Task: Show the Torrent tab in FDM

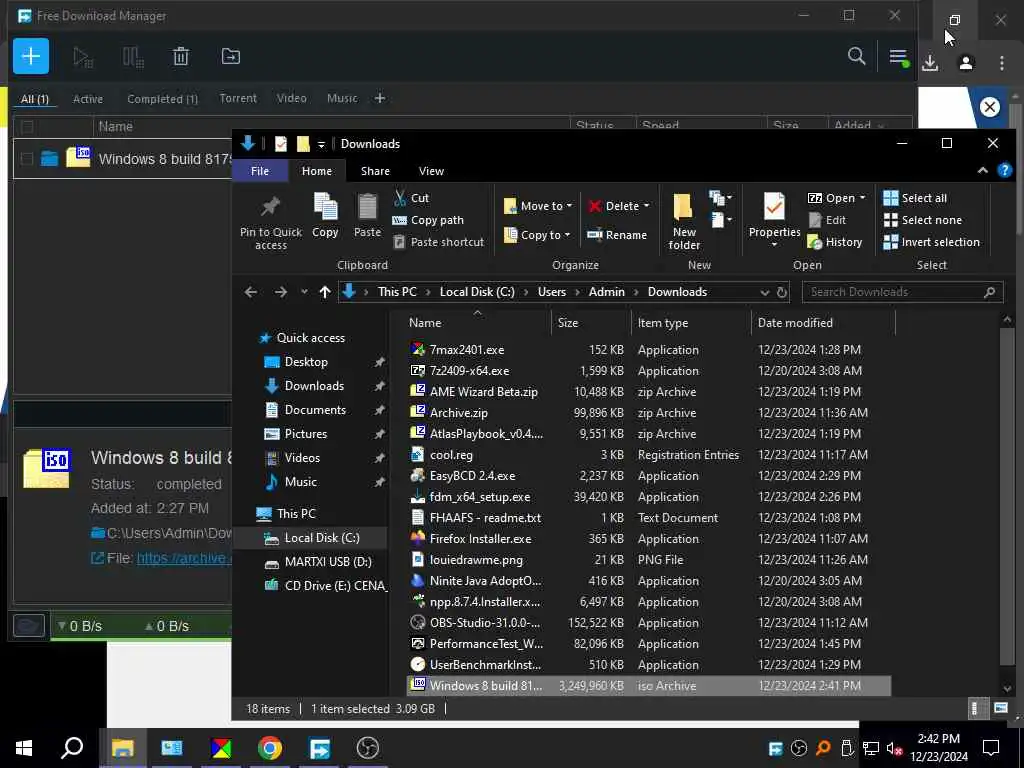Action: pyautogui.click(x=238, y=98)
